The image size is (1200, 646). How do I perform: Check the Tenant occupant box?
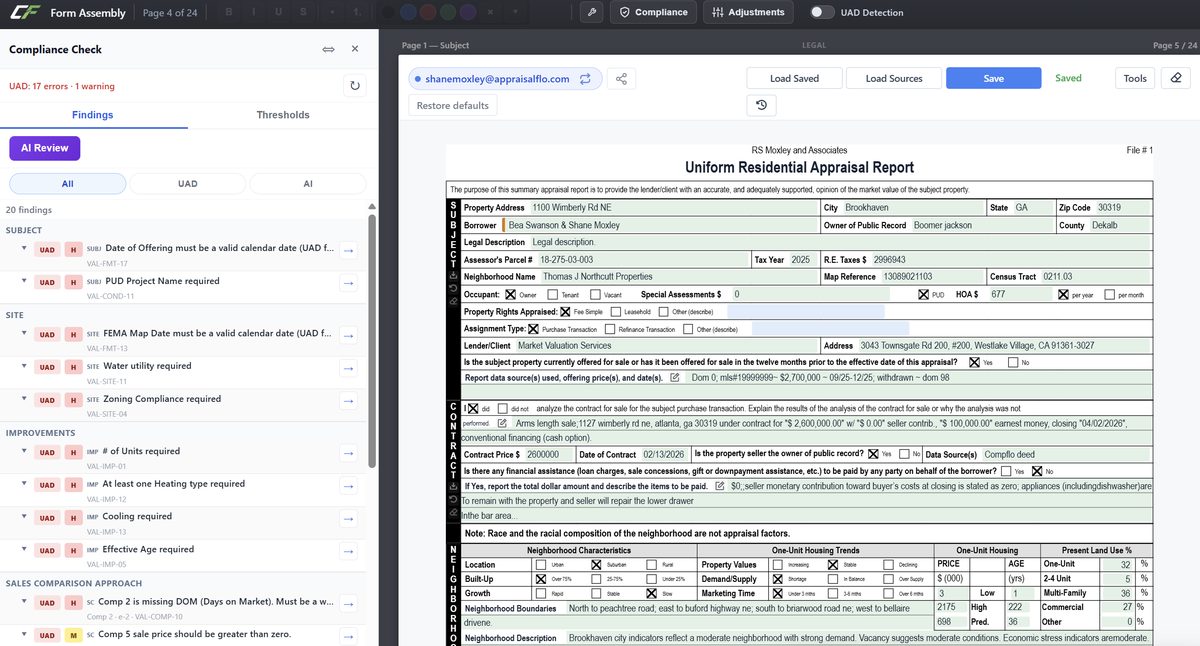[x=553, y=295]
